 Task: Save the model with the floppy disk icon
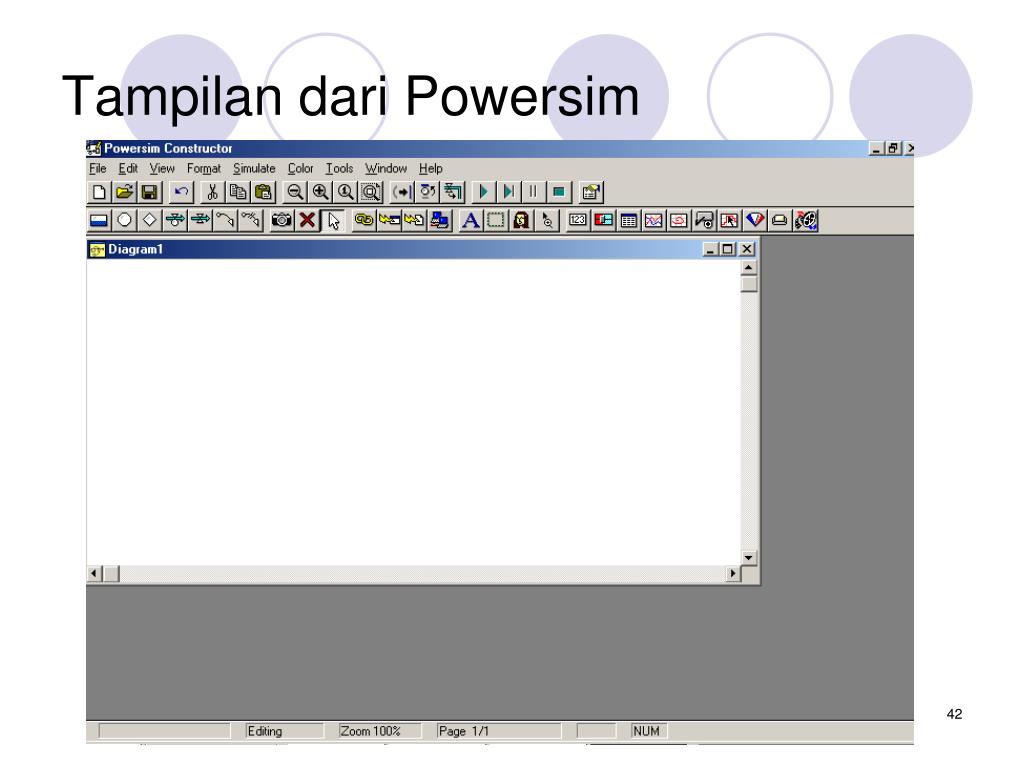pos(150,192)
